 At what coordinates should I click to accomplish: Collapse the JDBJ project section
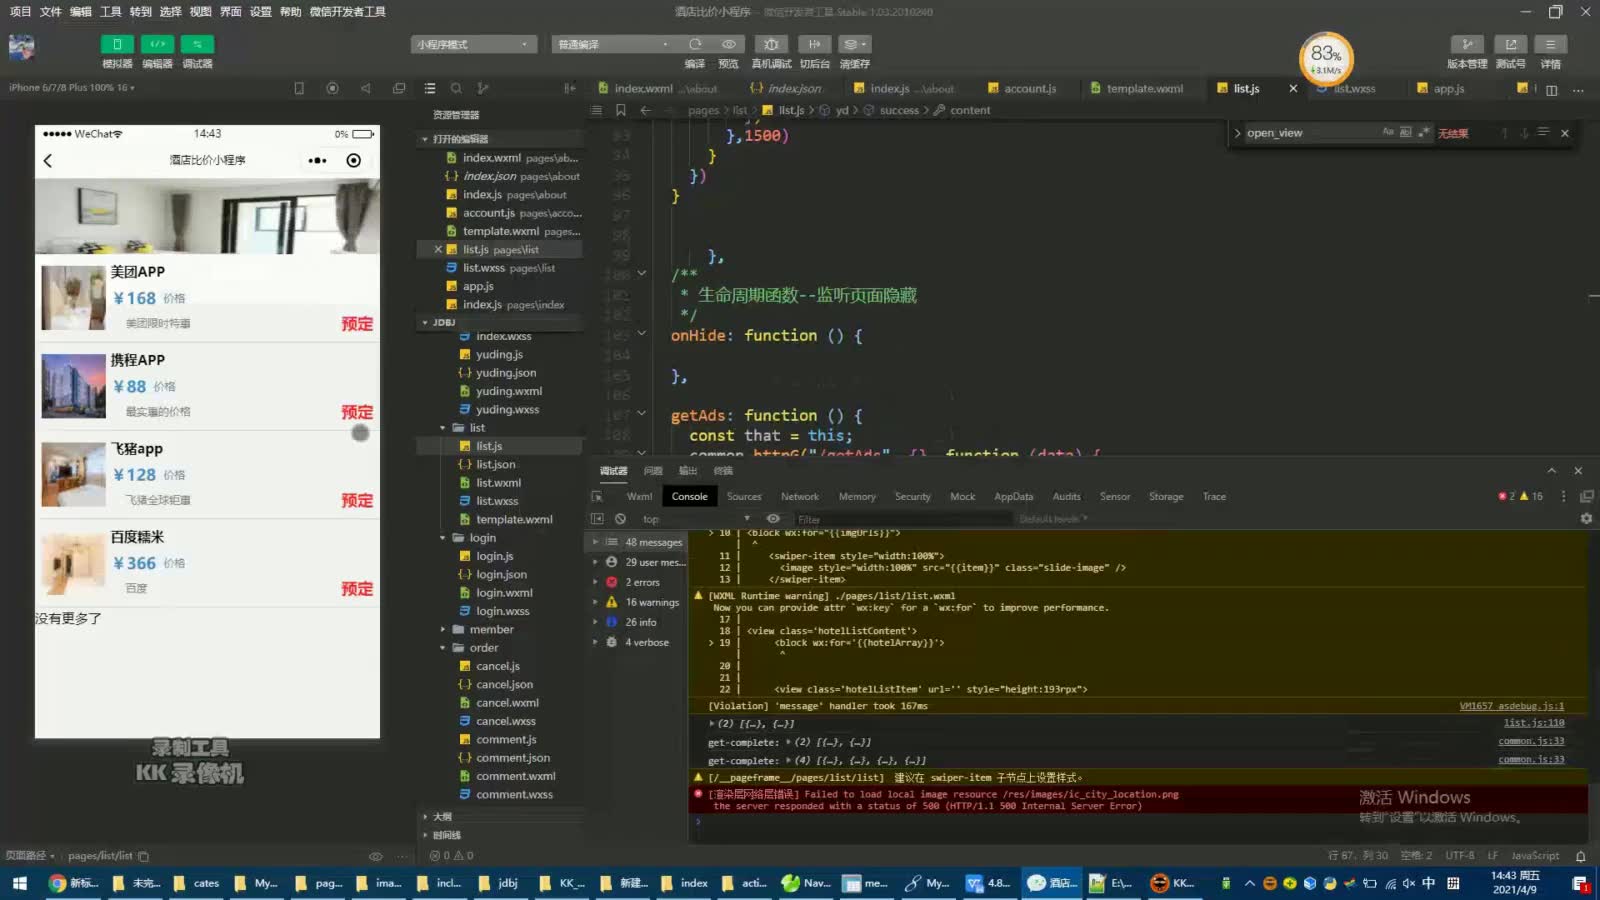pos(425,322)
